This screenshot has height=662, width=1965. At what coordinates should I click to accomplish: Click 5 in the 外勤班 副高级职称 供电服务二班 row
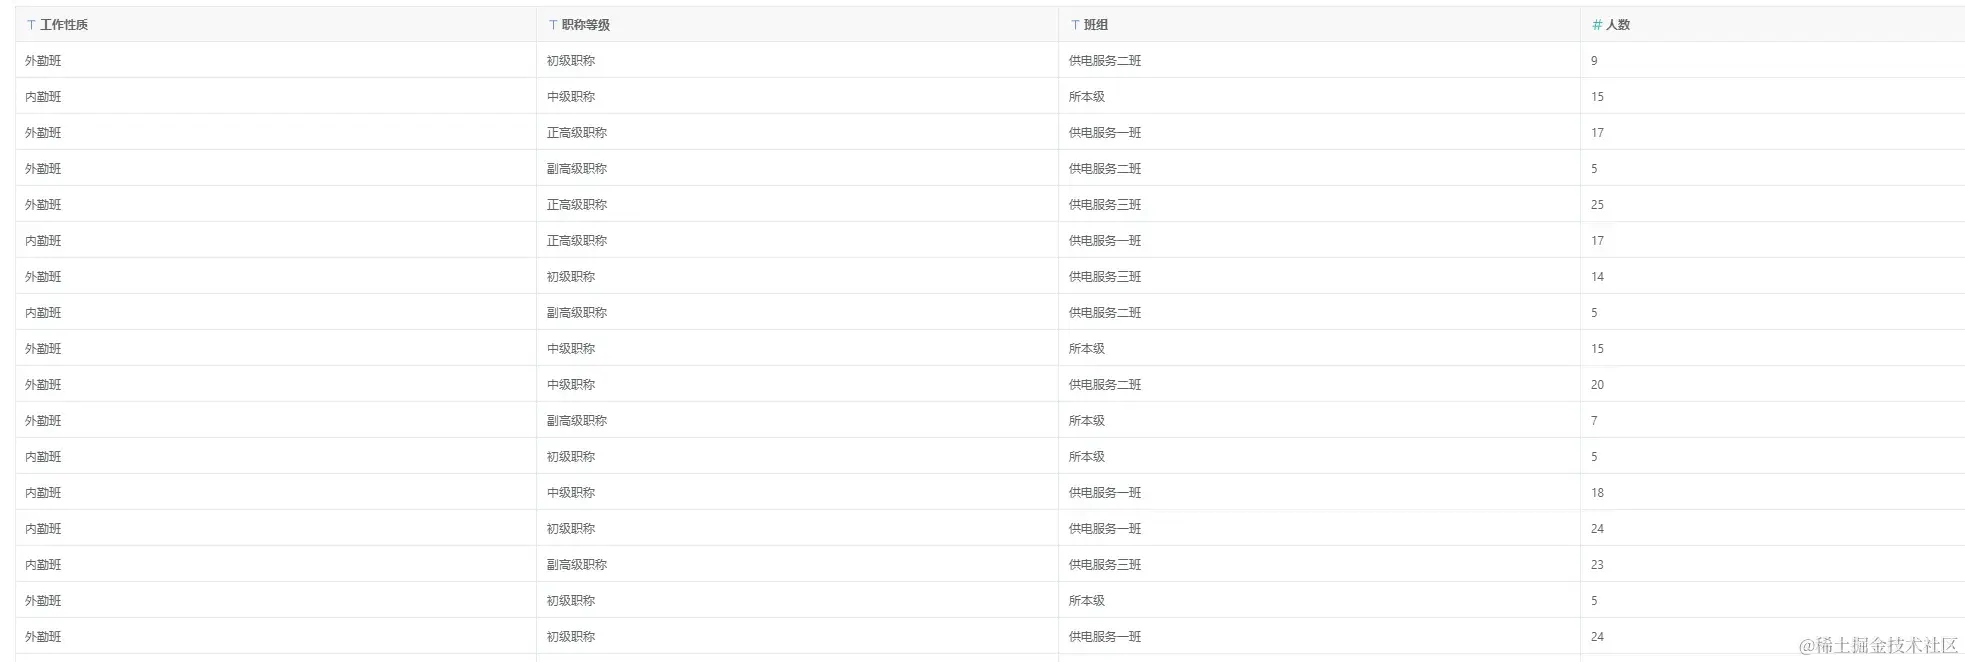(1594, 169)
